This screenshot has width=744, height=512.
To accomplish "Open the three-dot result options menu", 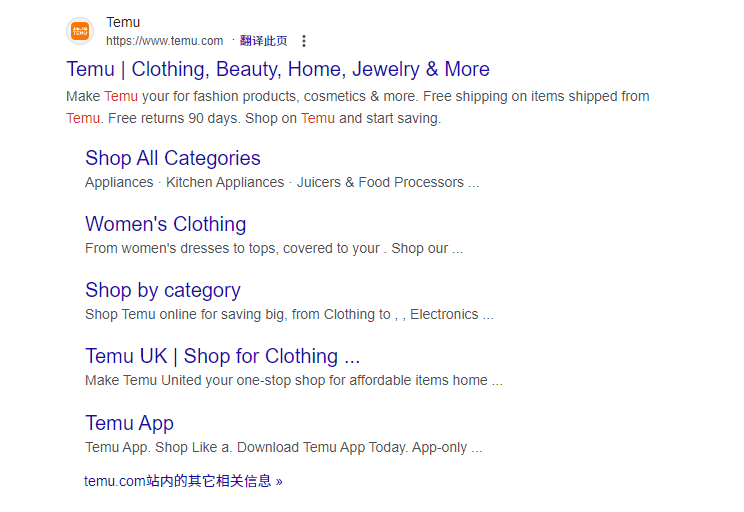I will [304, 41].
